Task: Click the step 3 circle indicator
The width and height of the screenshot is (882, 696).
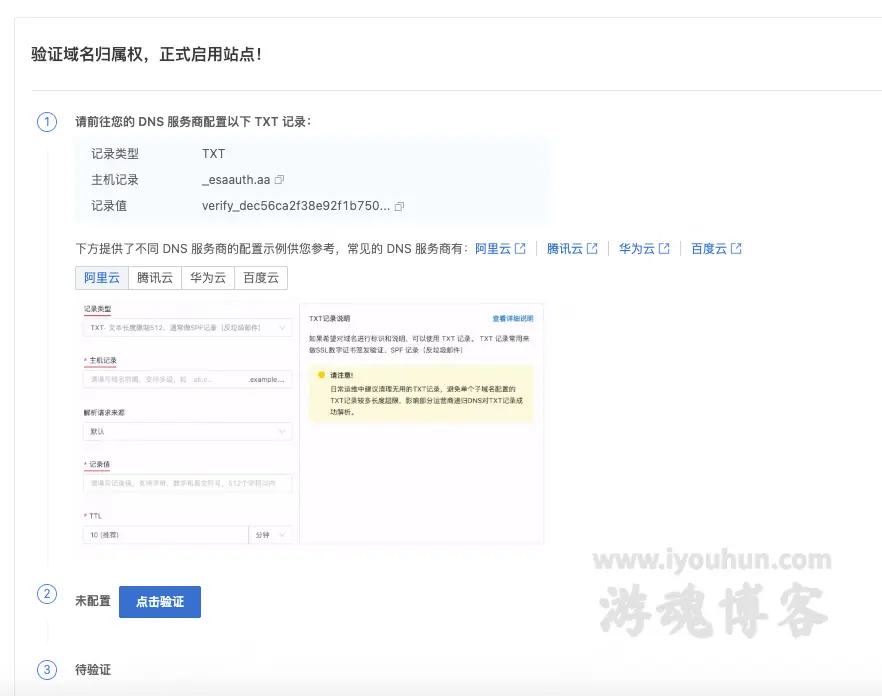Action: pos(46,669)
